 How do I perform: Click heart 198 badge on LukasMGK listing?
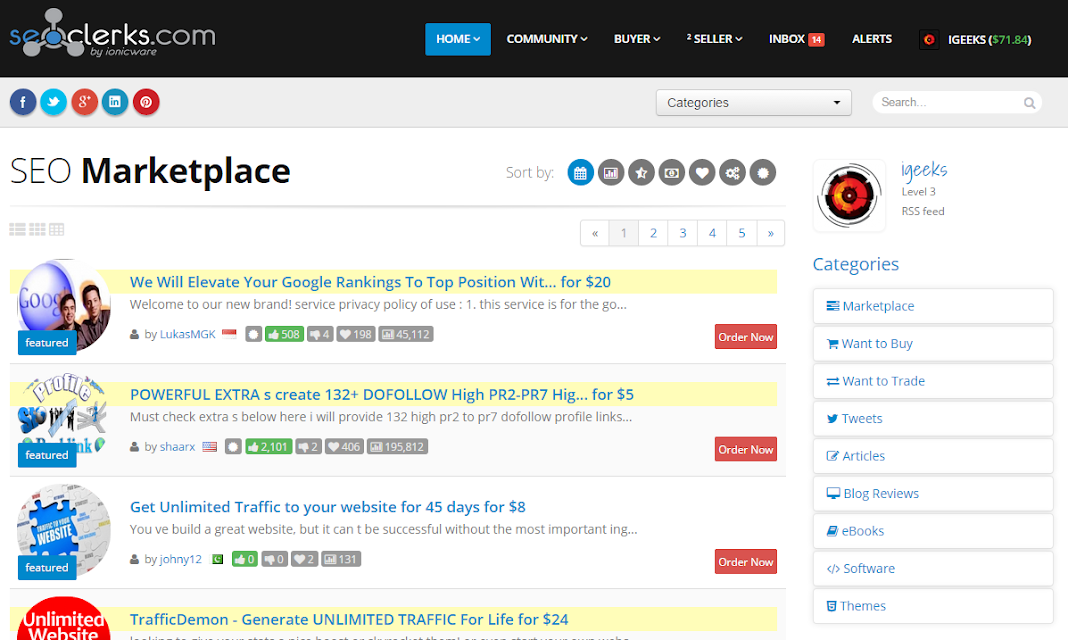coord(356,334)
